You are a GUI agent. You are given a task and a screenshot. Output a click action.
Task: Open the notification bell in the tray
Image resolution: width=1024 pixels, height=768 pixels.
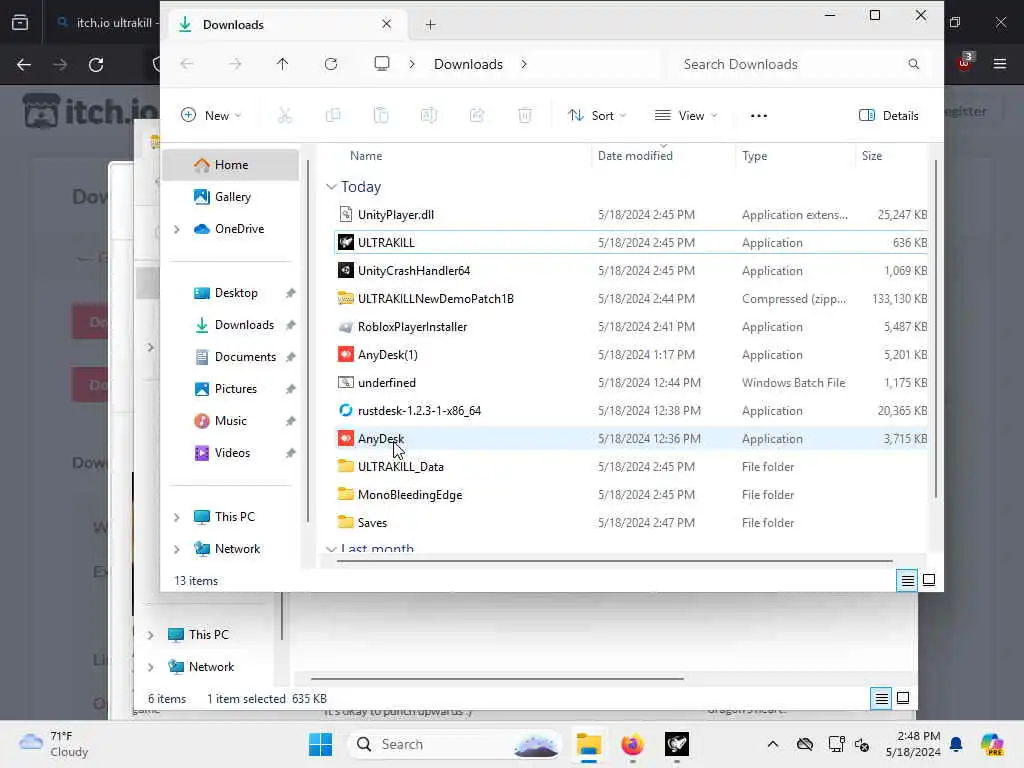click(x=956, y=744)
